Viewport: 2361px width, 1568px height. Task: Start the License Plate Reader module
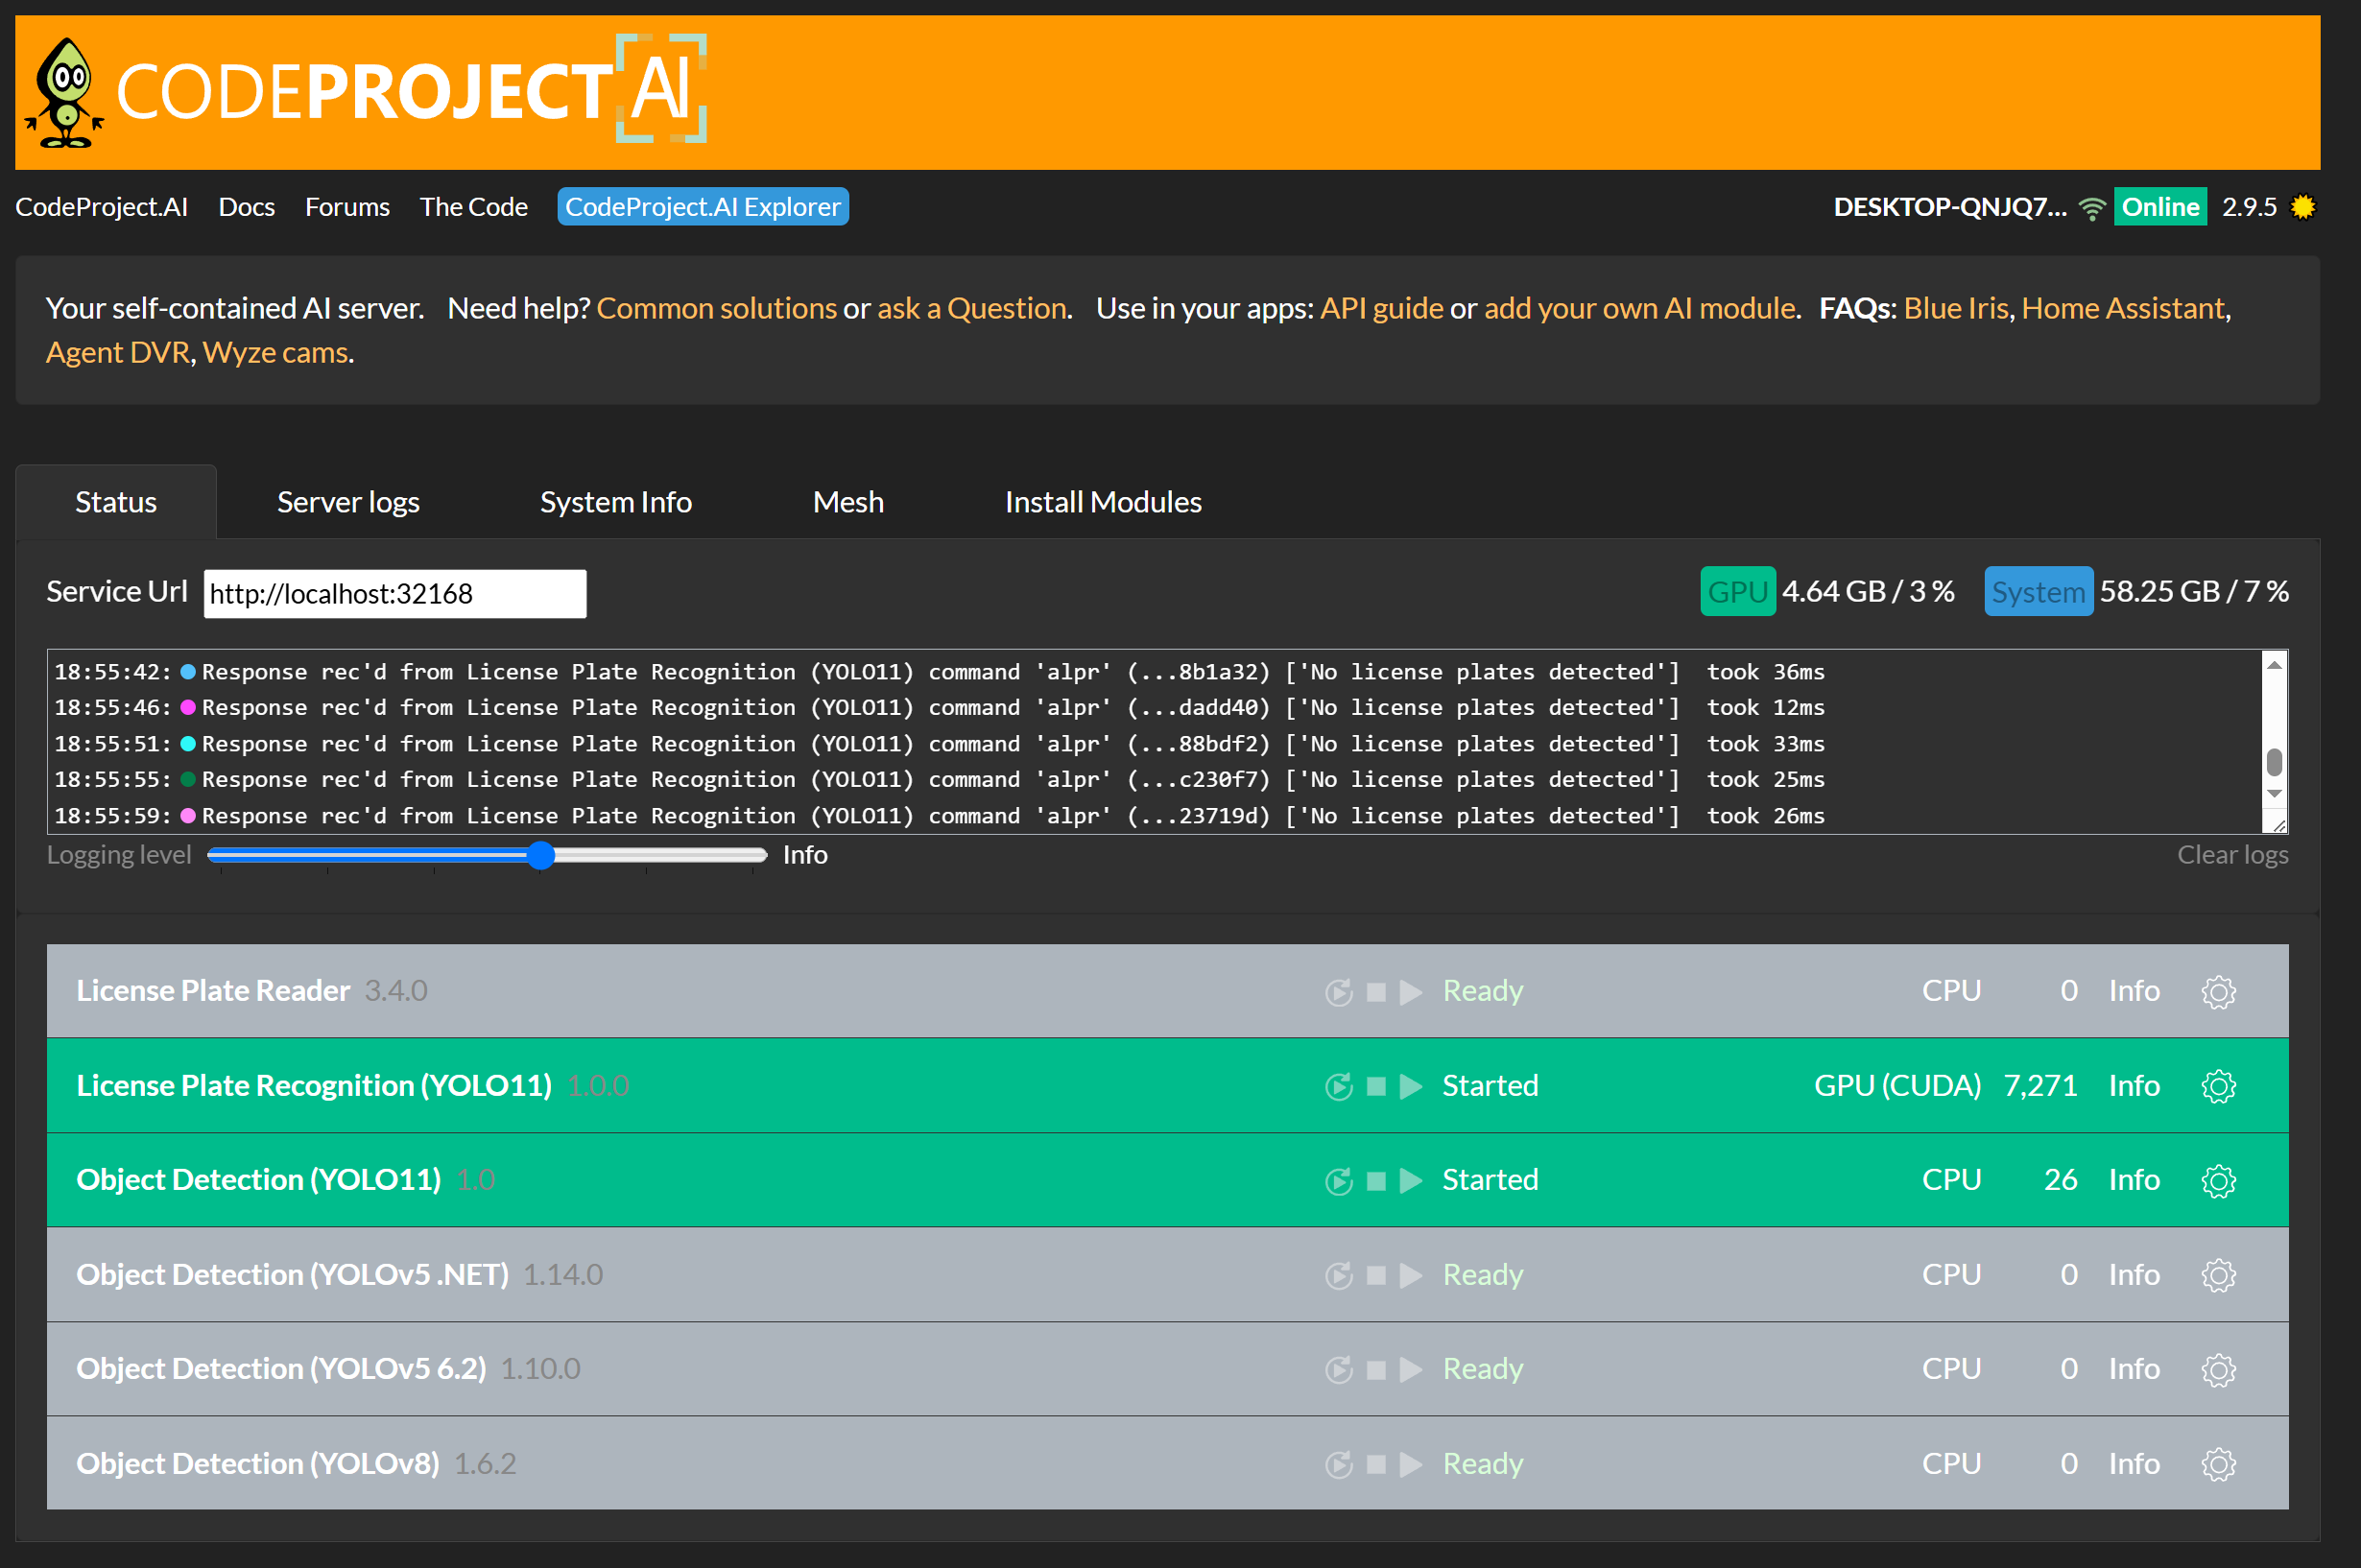pyautogui.click(x=1411, y=992)
